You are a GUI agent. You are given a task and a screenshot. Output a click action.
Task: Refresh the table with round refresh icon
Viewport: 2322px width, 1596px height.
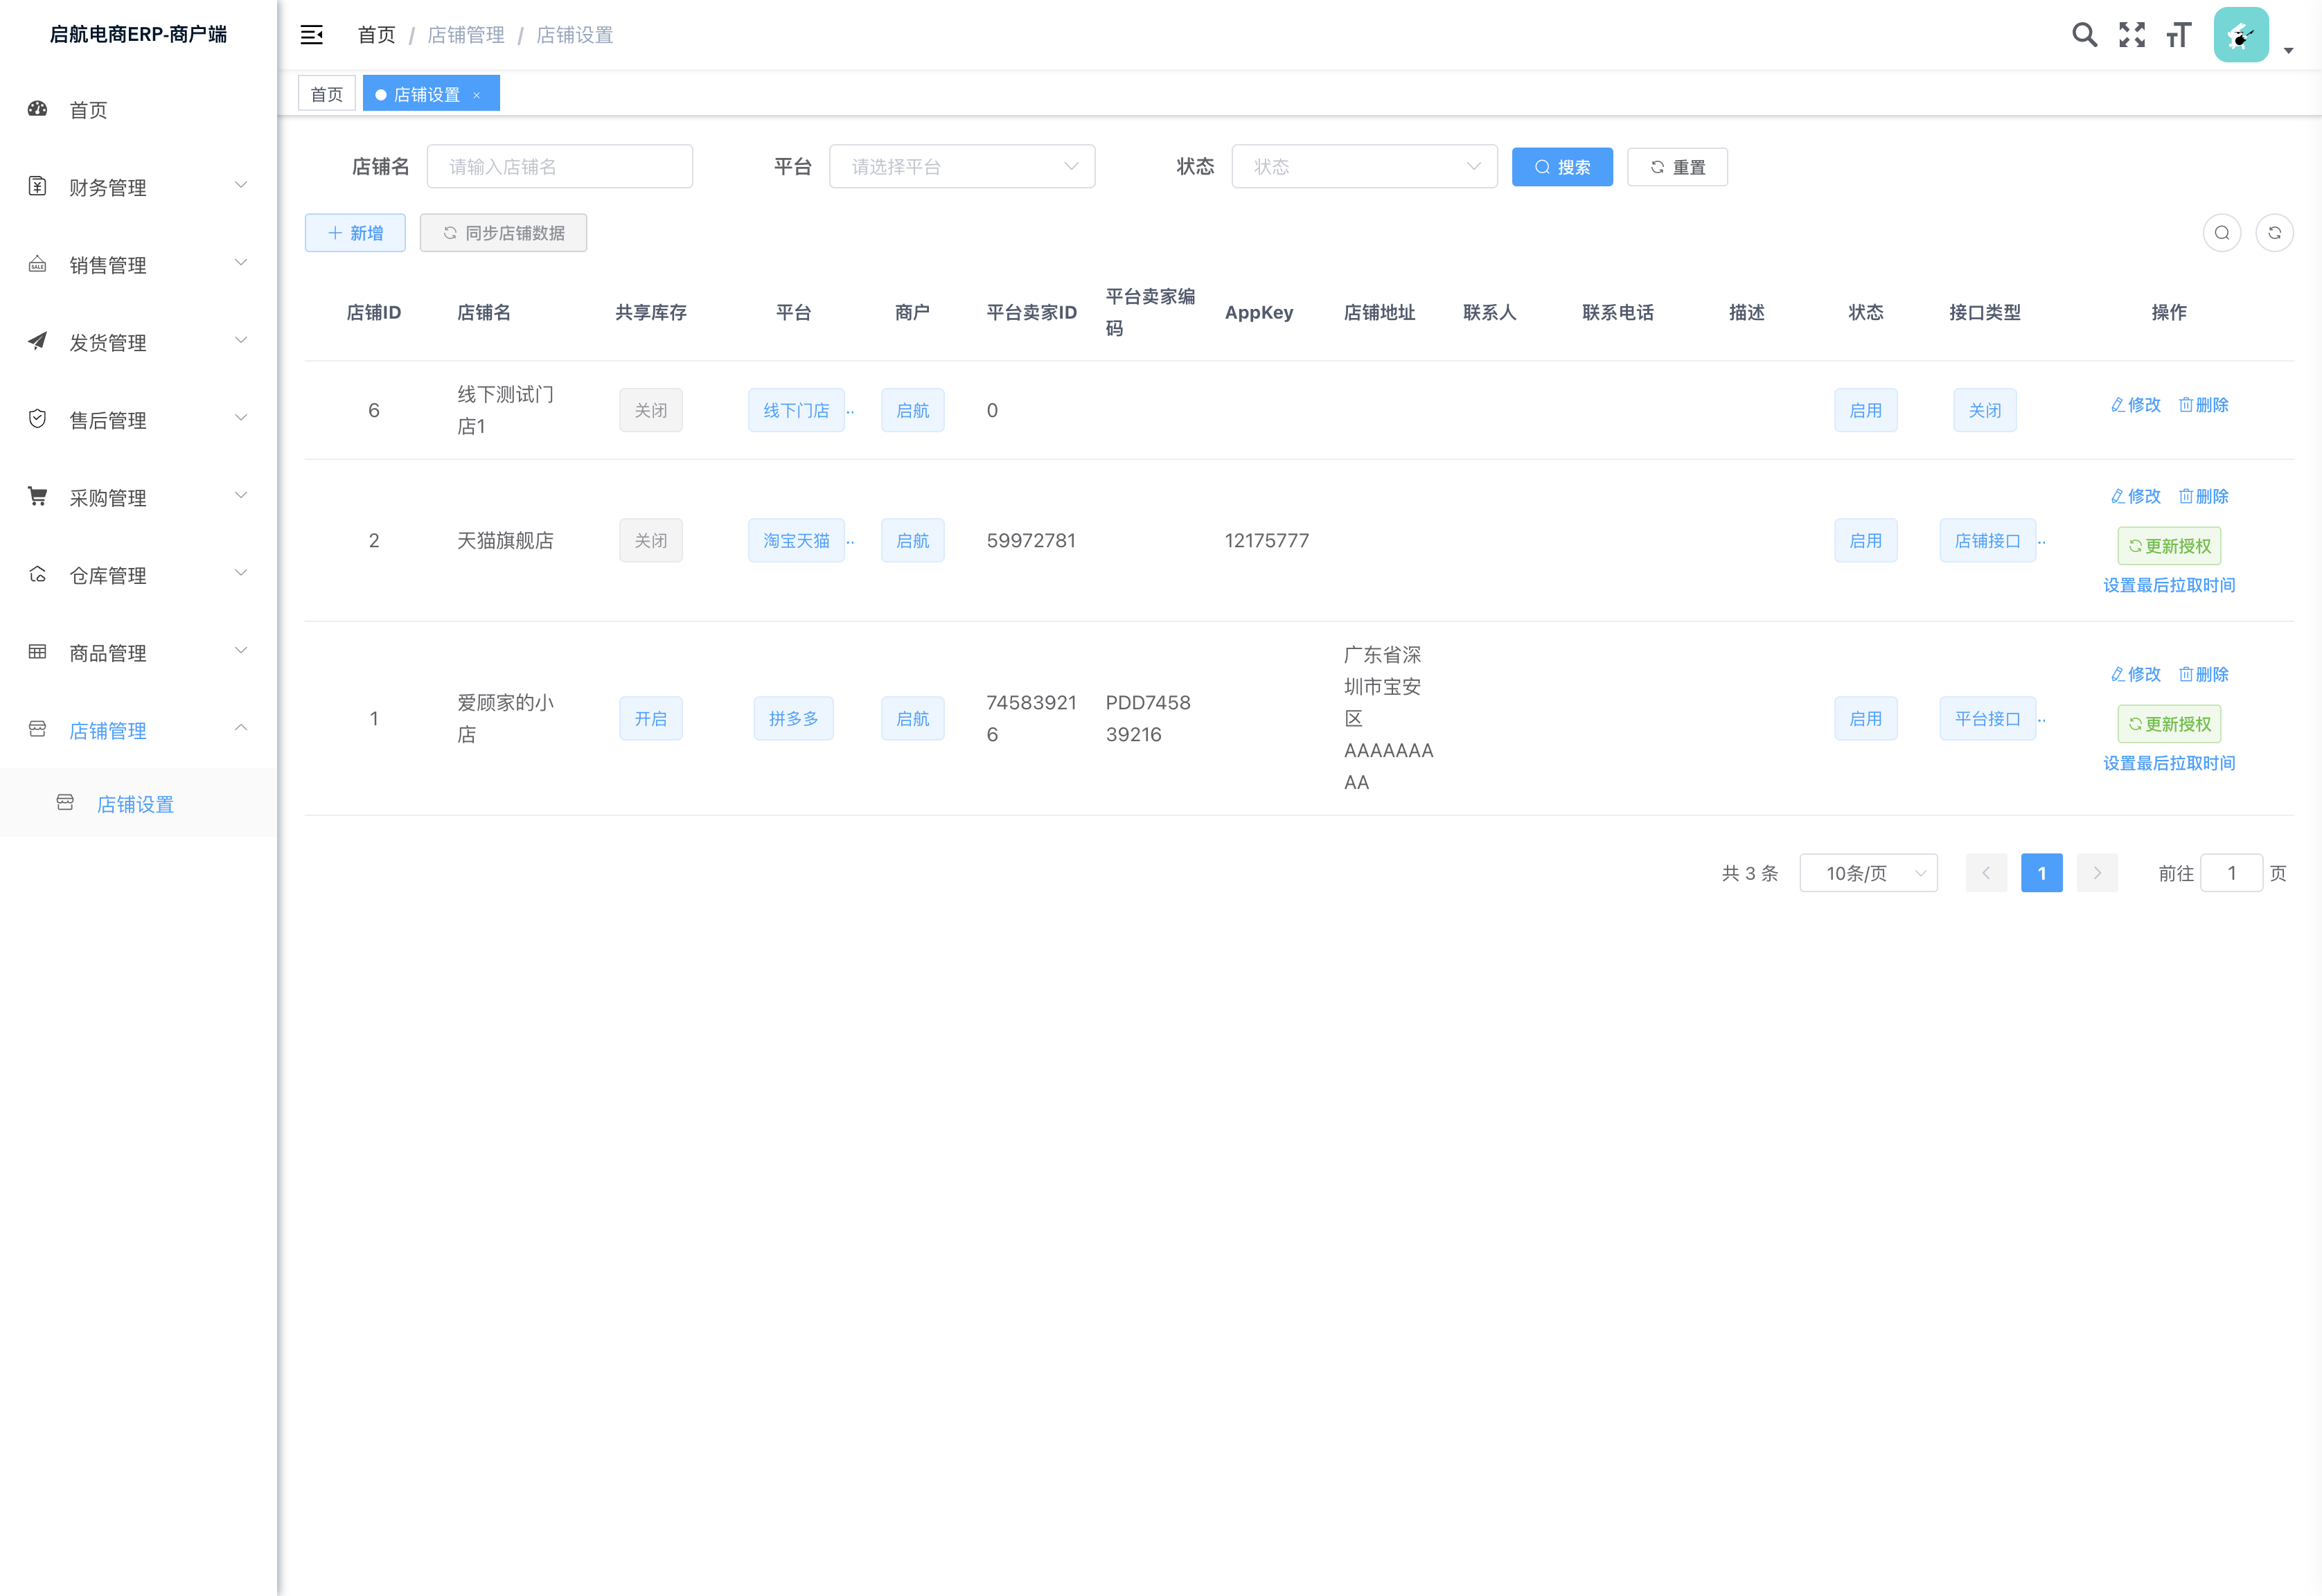coord(2274,233)
